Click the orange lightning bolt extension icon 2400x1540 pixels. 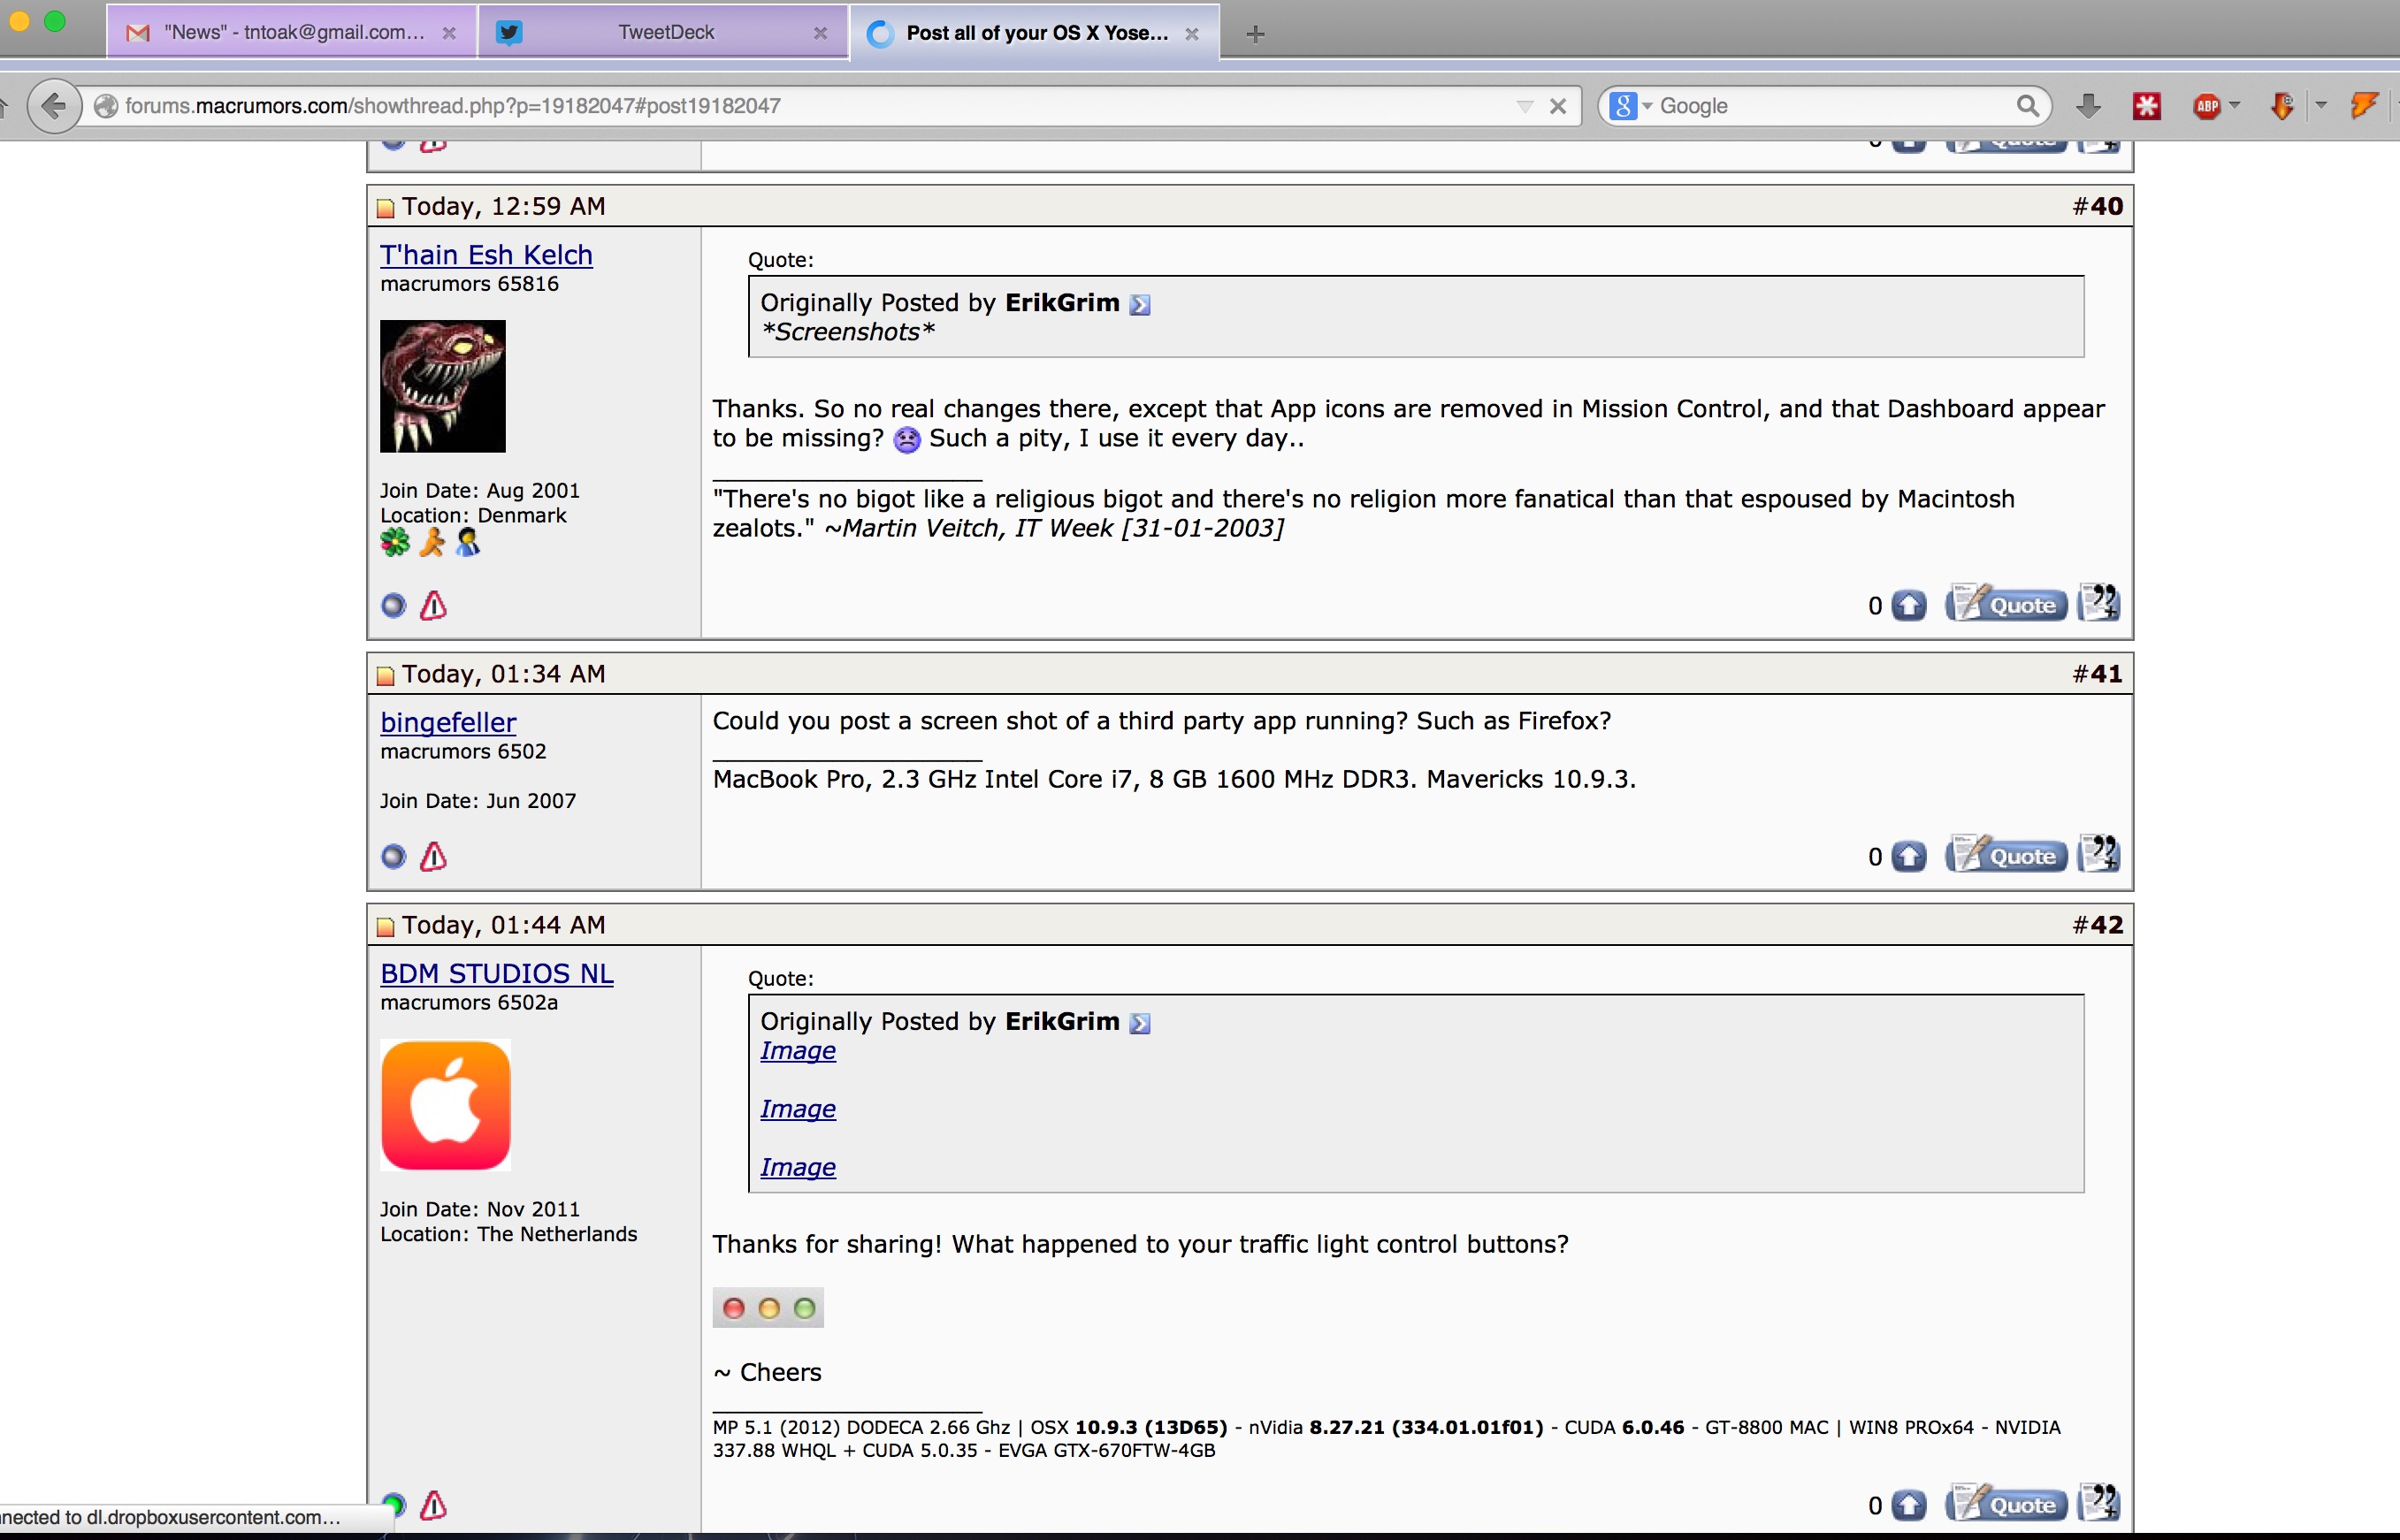point(2364,105)
